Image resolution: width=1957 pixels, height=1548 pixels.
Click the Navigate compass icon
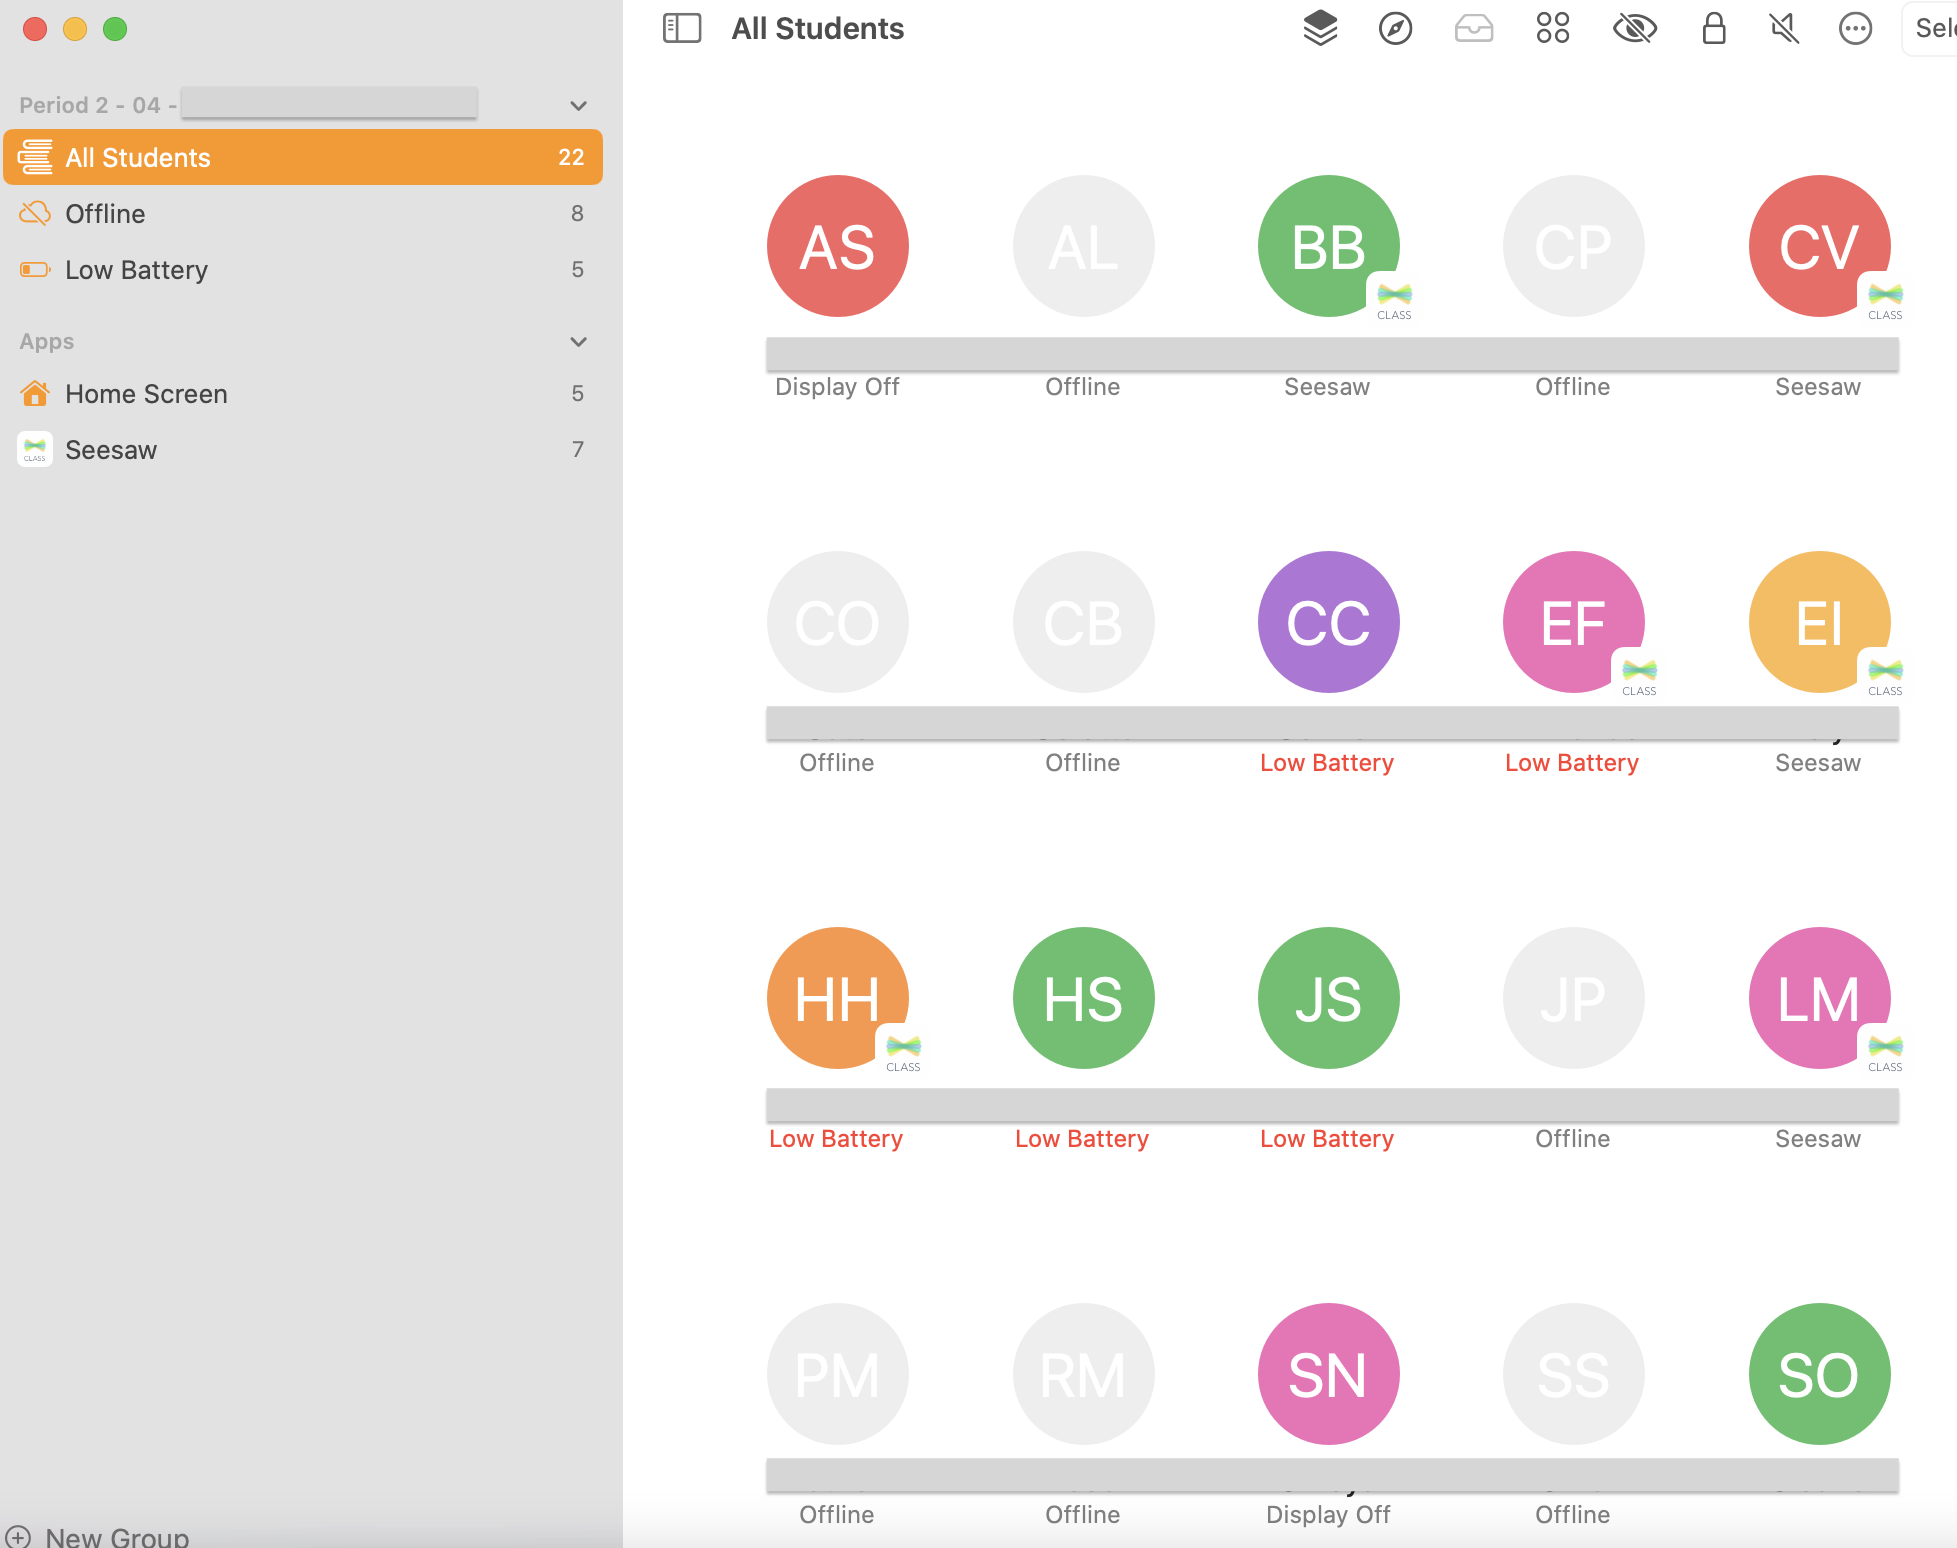pyautogui.click(x=1395, y=28)
